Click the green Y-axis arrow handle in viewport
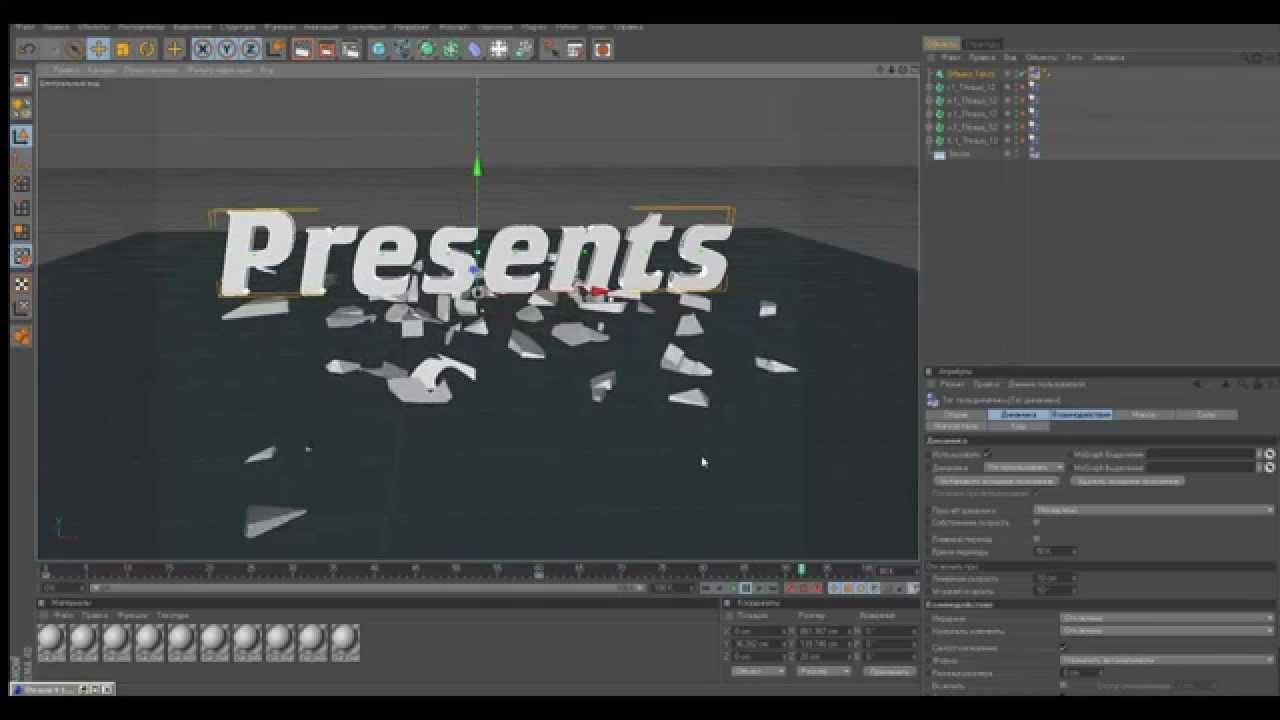 tap(477, 166)
